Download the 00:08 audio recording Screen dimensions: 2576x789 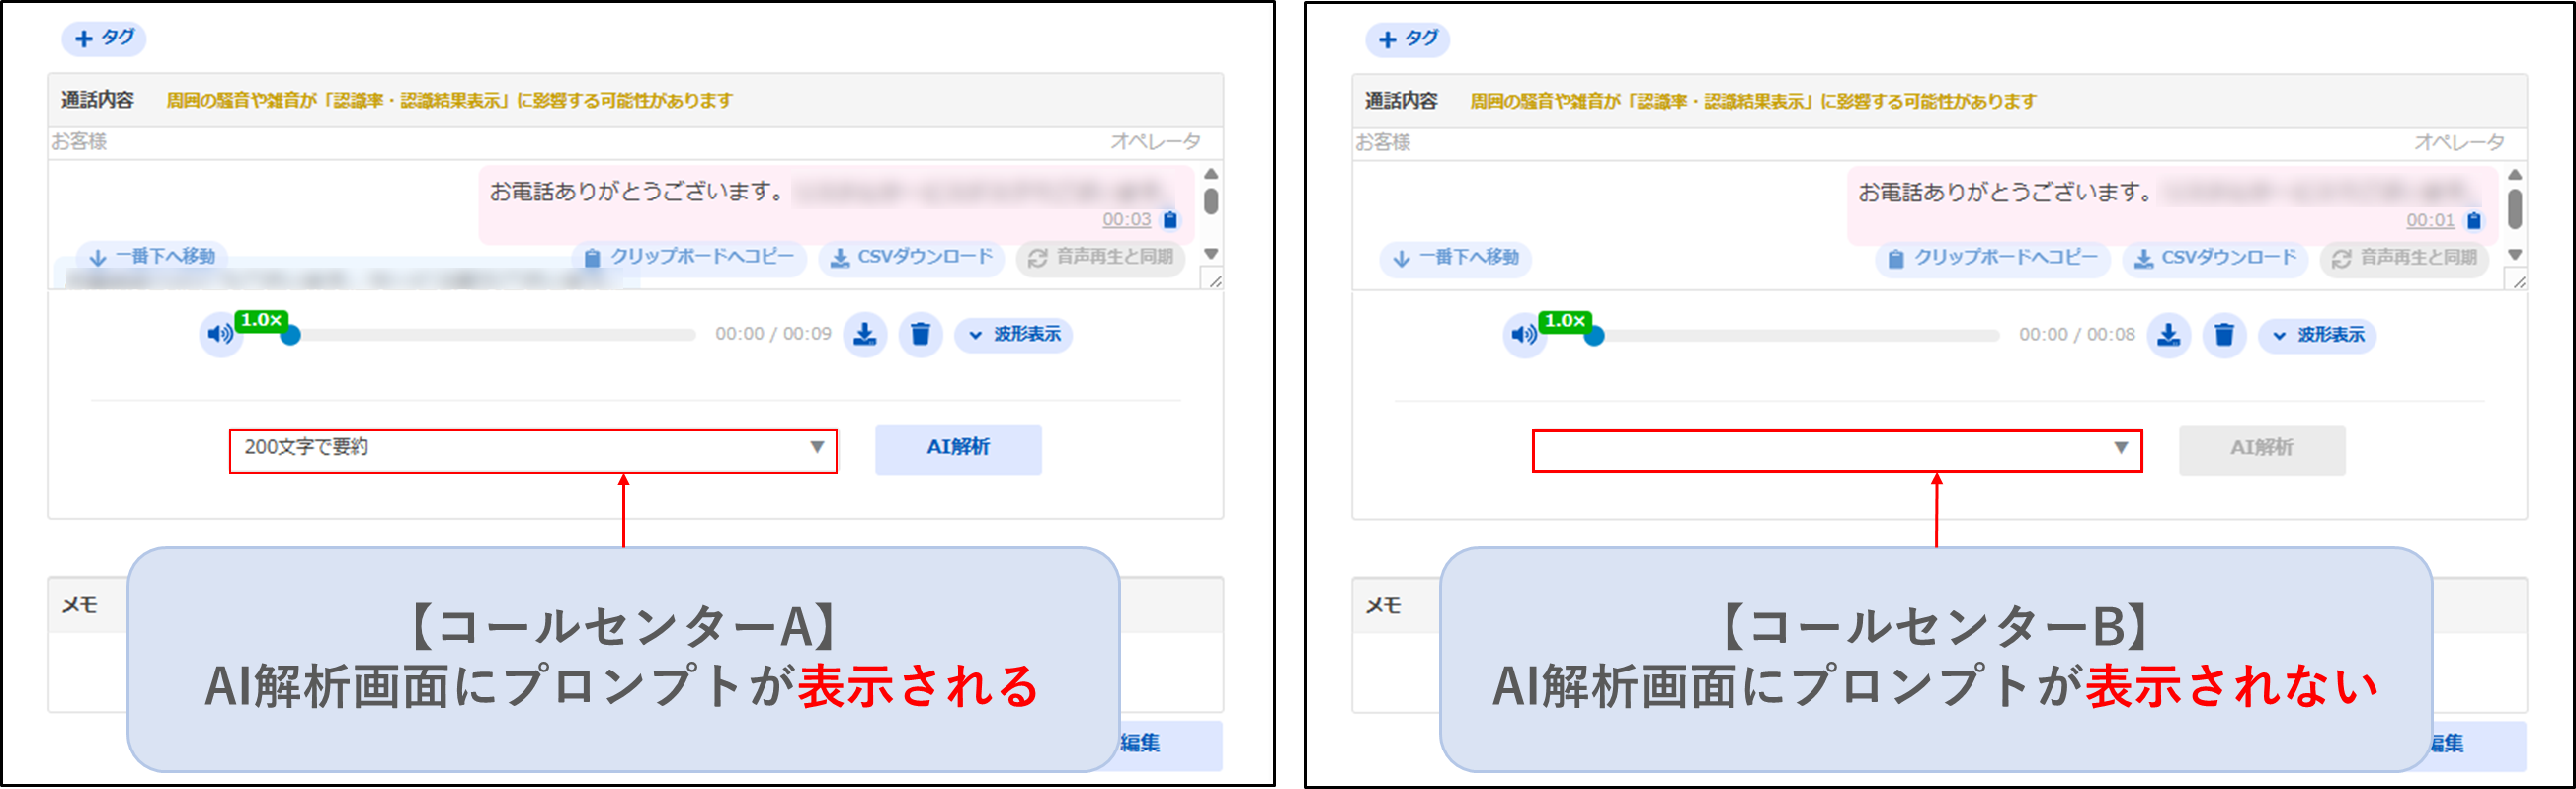pos(2168,335)
